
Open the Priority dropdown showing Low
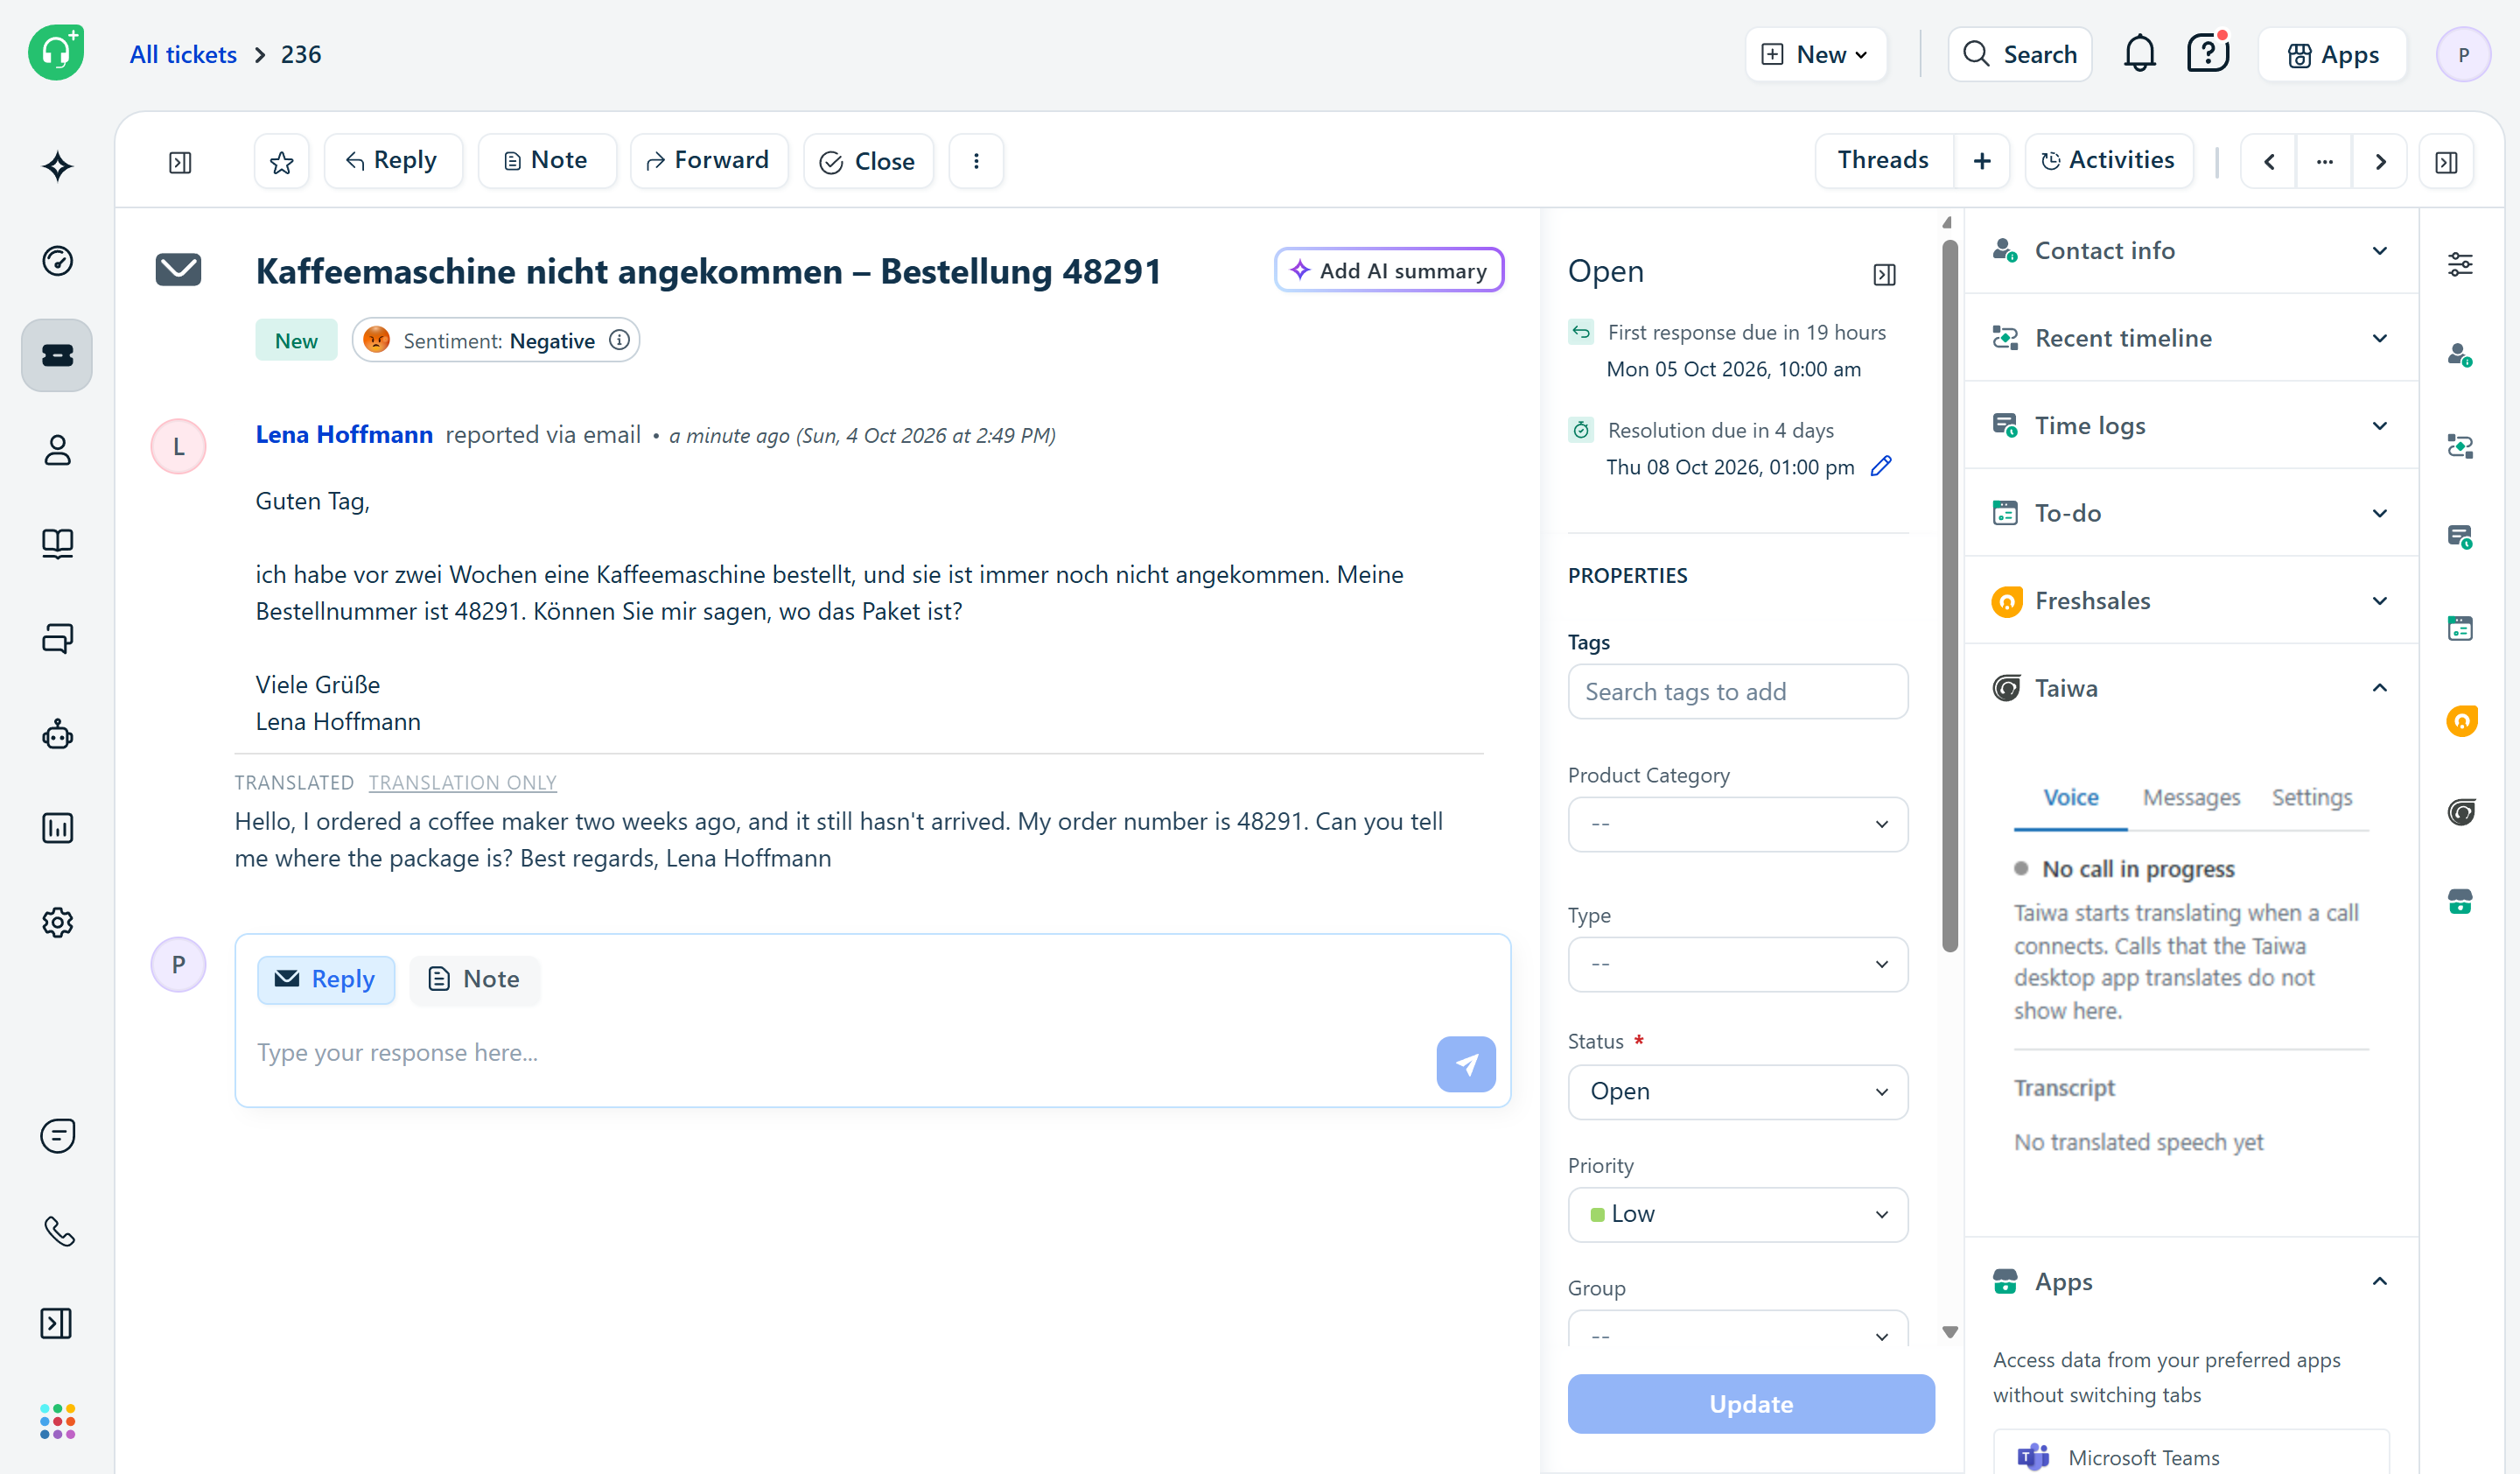point(1737,1214)
